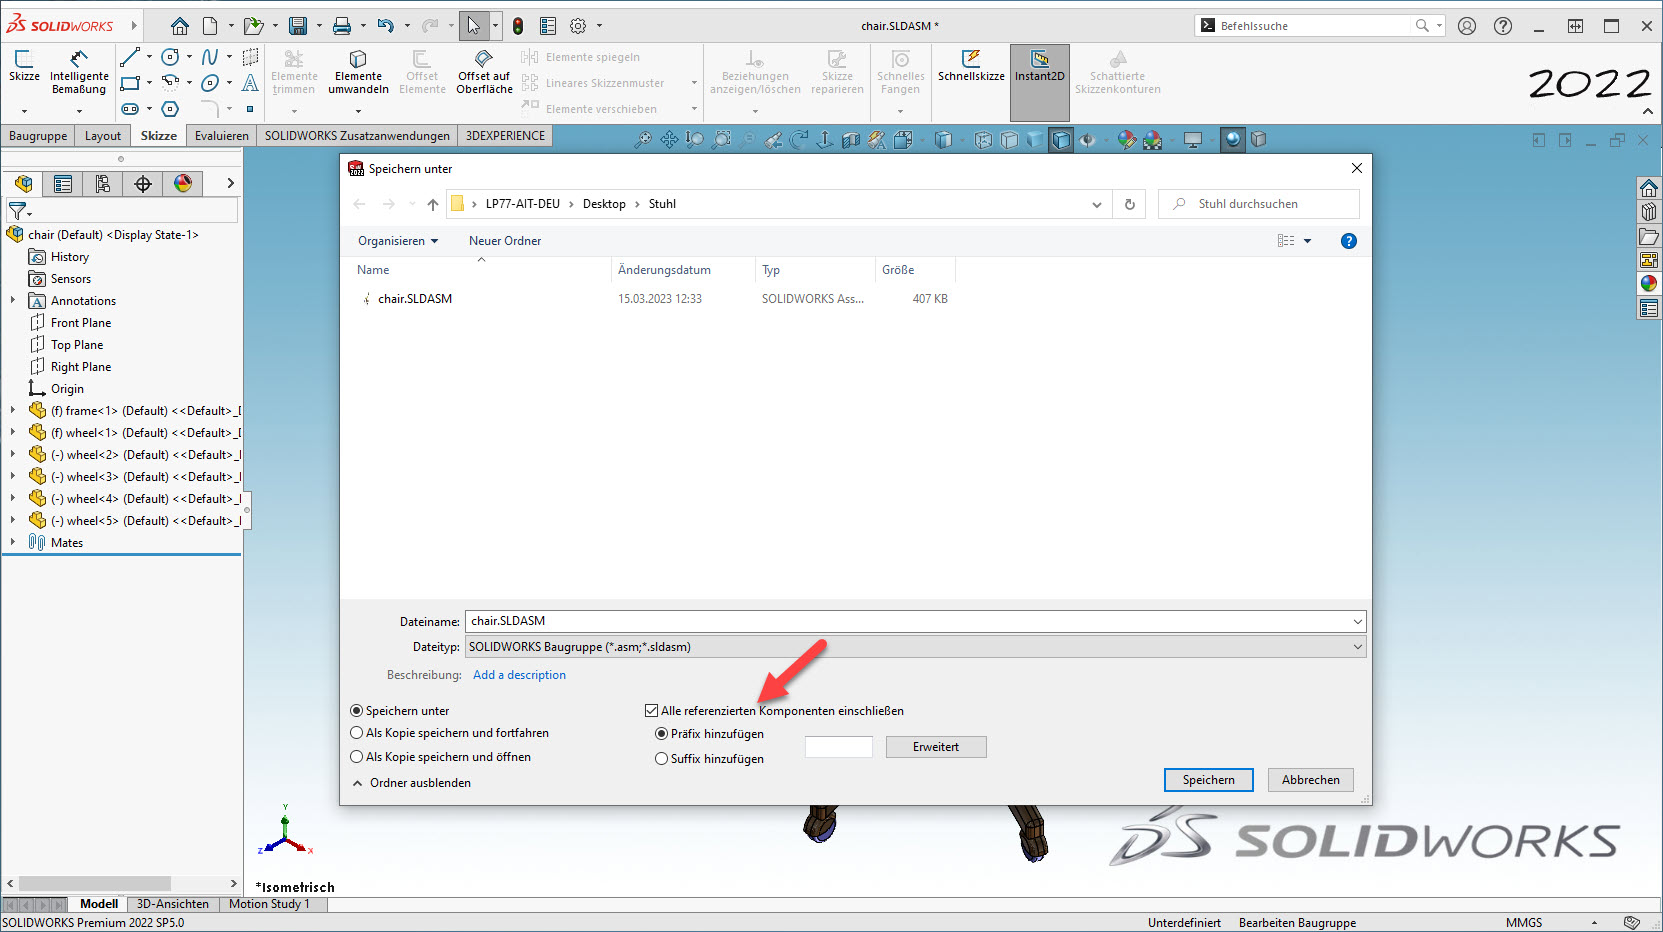Open the Appearances sphere icon in the right task pane
1663x932 pixels.
point(1649,284)
